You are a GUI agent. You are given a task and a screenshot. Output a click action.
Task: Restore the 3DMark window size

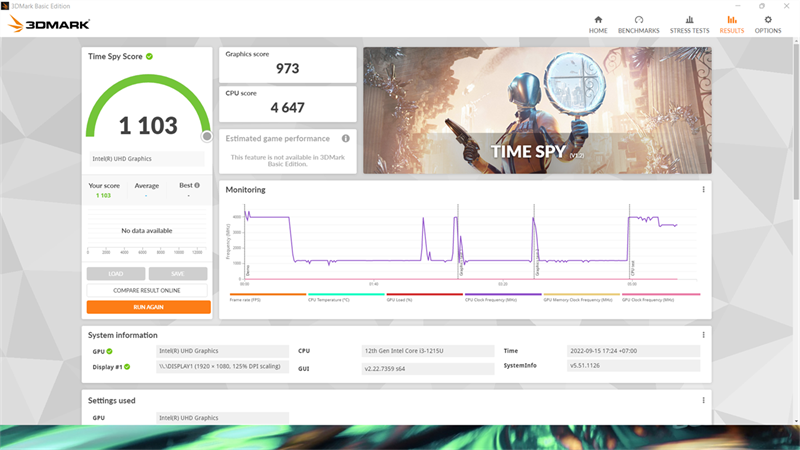(x=762, y=6)
